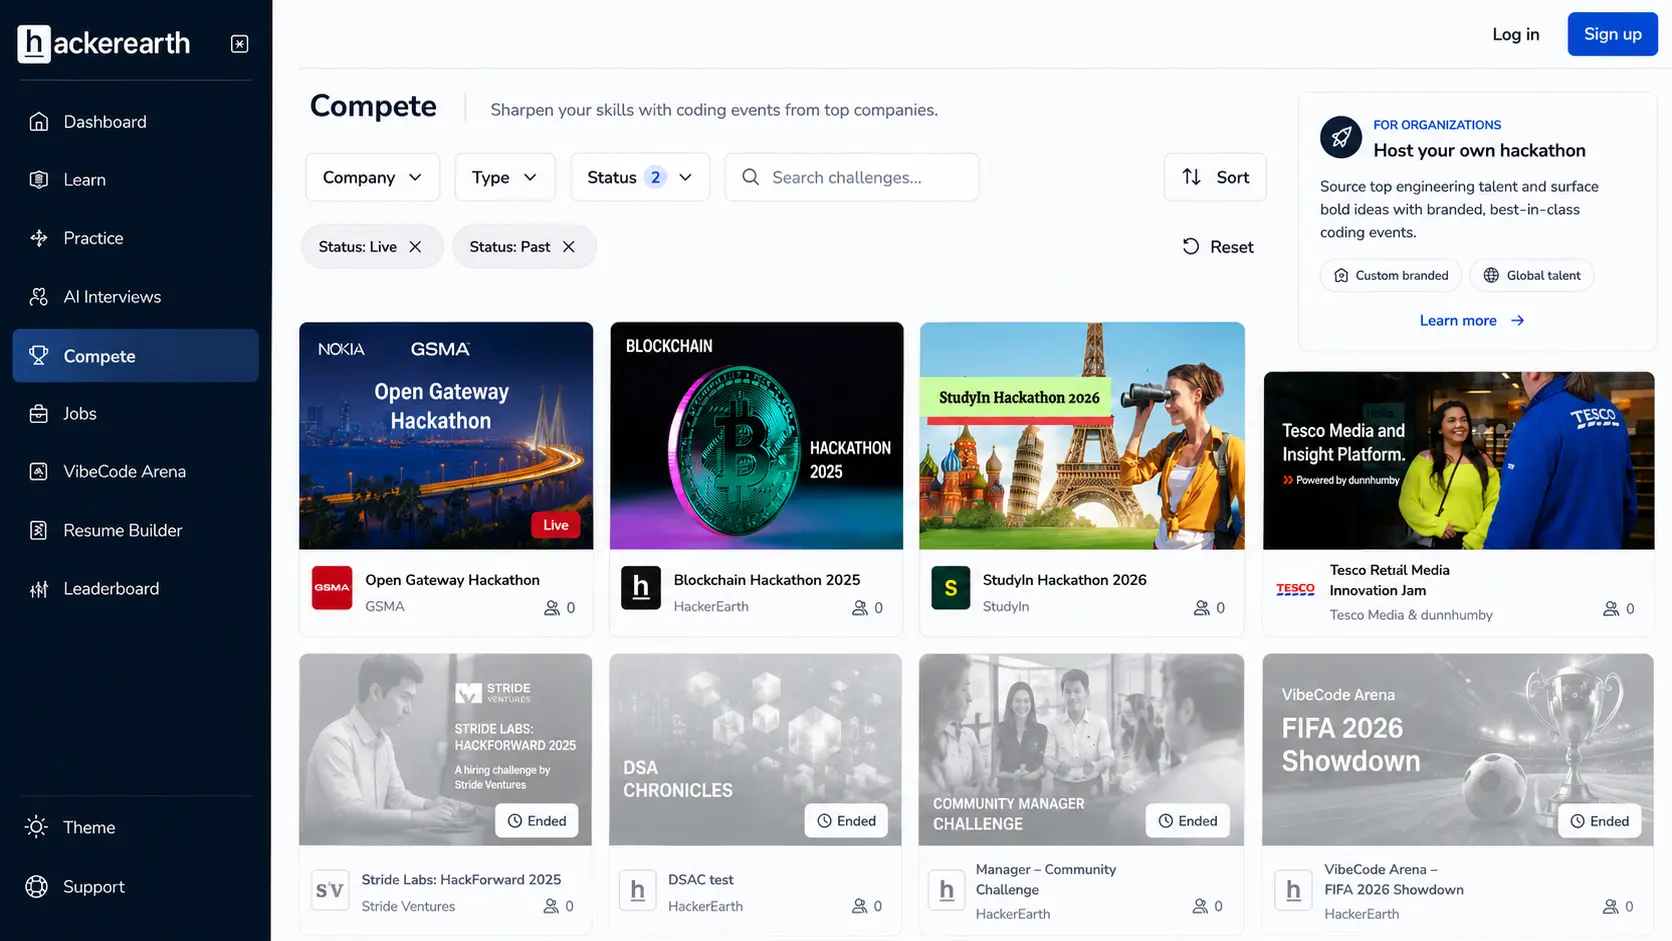Navigate to AI Interviews
The width and height of the screenshot is (1672, 941).
point(135,297)
